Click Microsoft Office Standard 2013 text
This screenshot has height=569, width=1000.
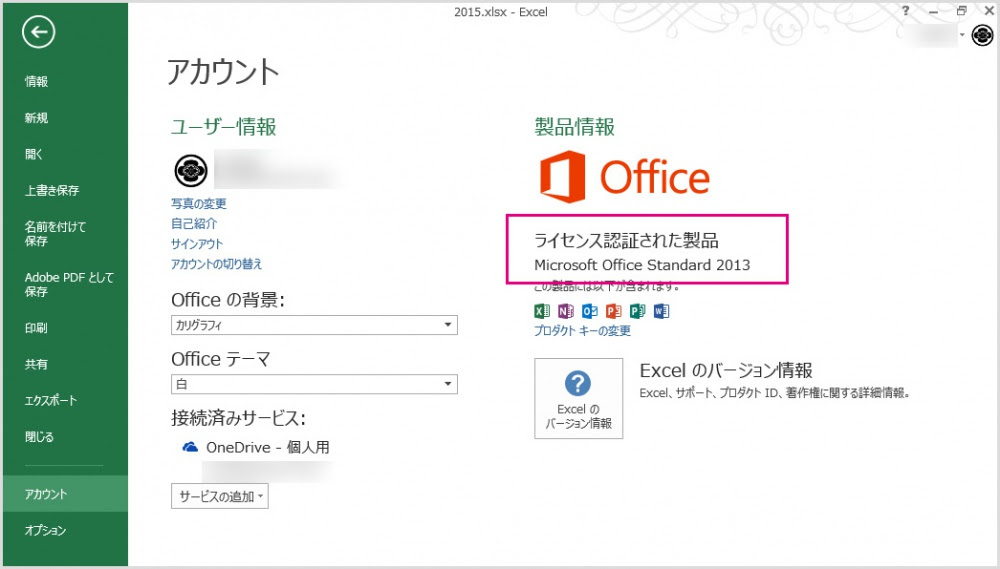pyautogui.click(x=642, y=265)
